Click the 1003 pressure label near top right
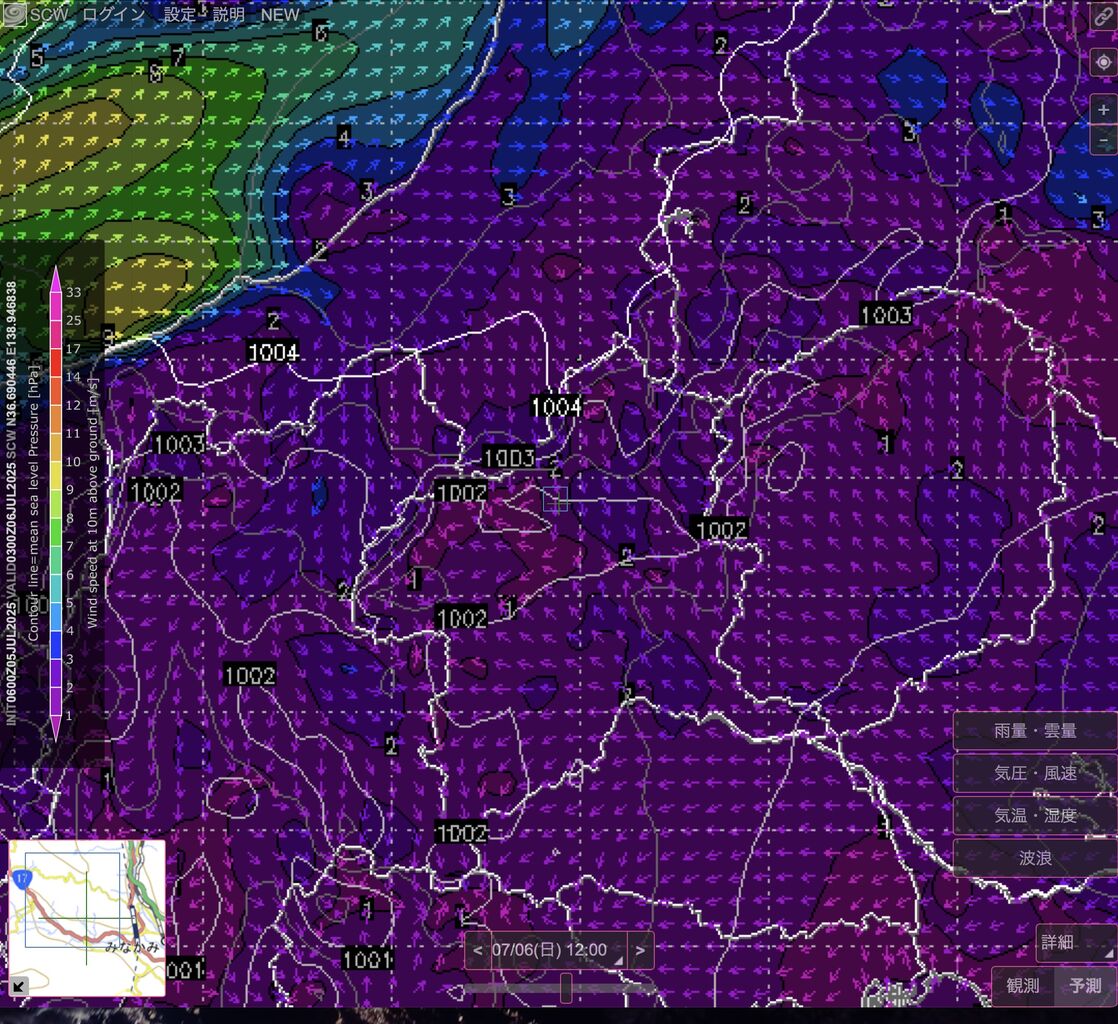The width and height of the screenshot is (1118, 1024). point(886,314)
